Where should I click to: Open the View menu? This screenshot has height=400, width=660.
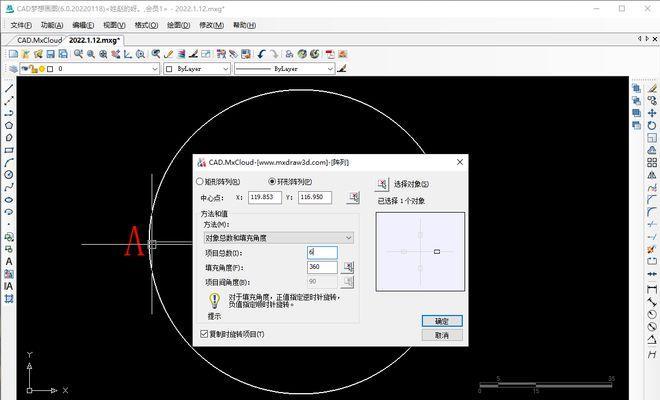click(114, 25)
